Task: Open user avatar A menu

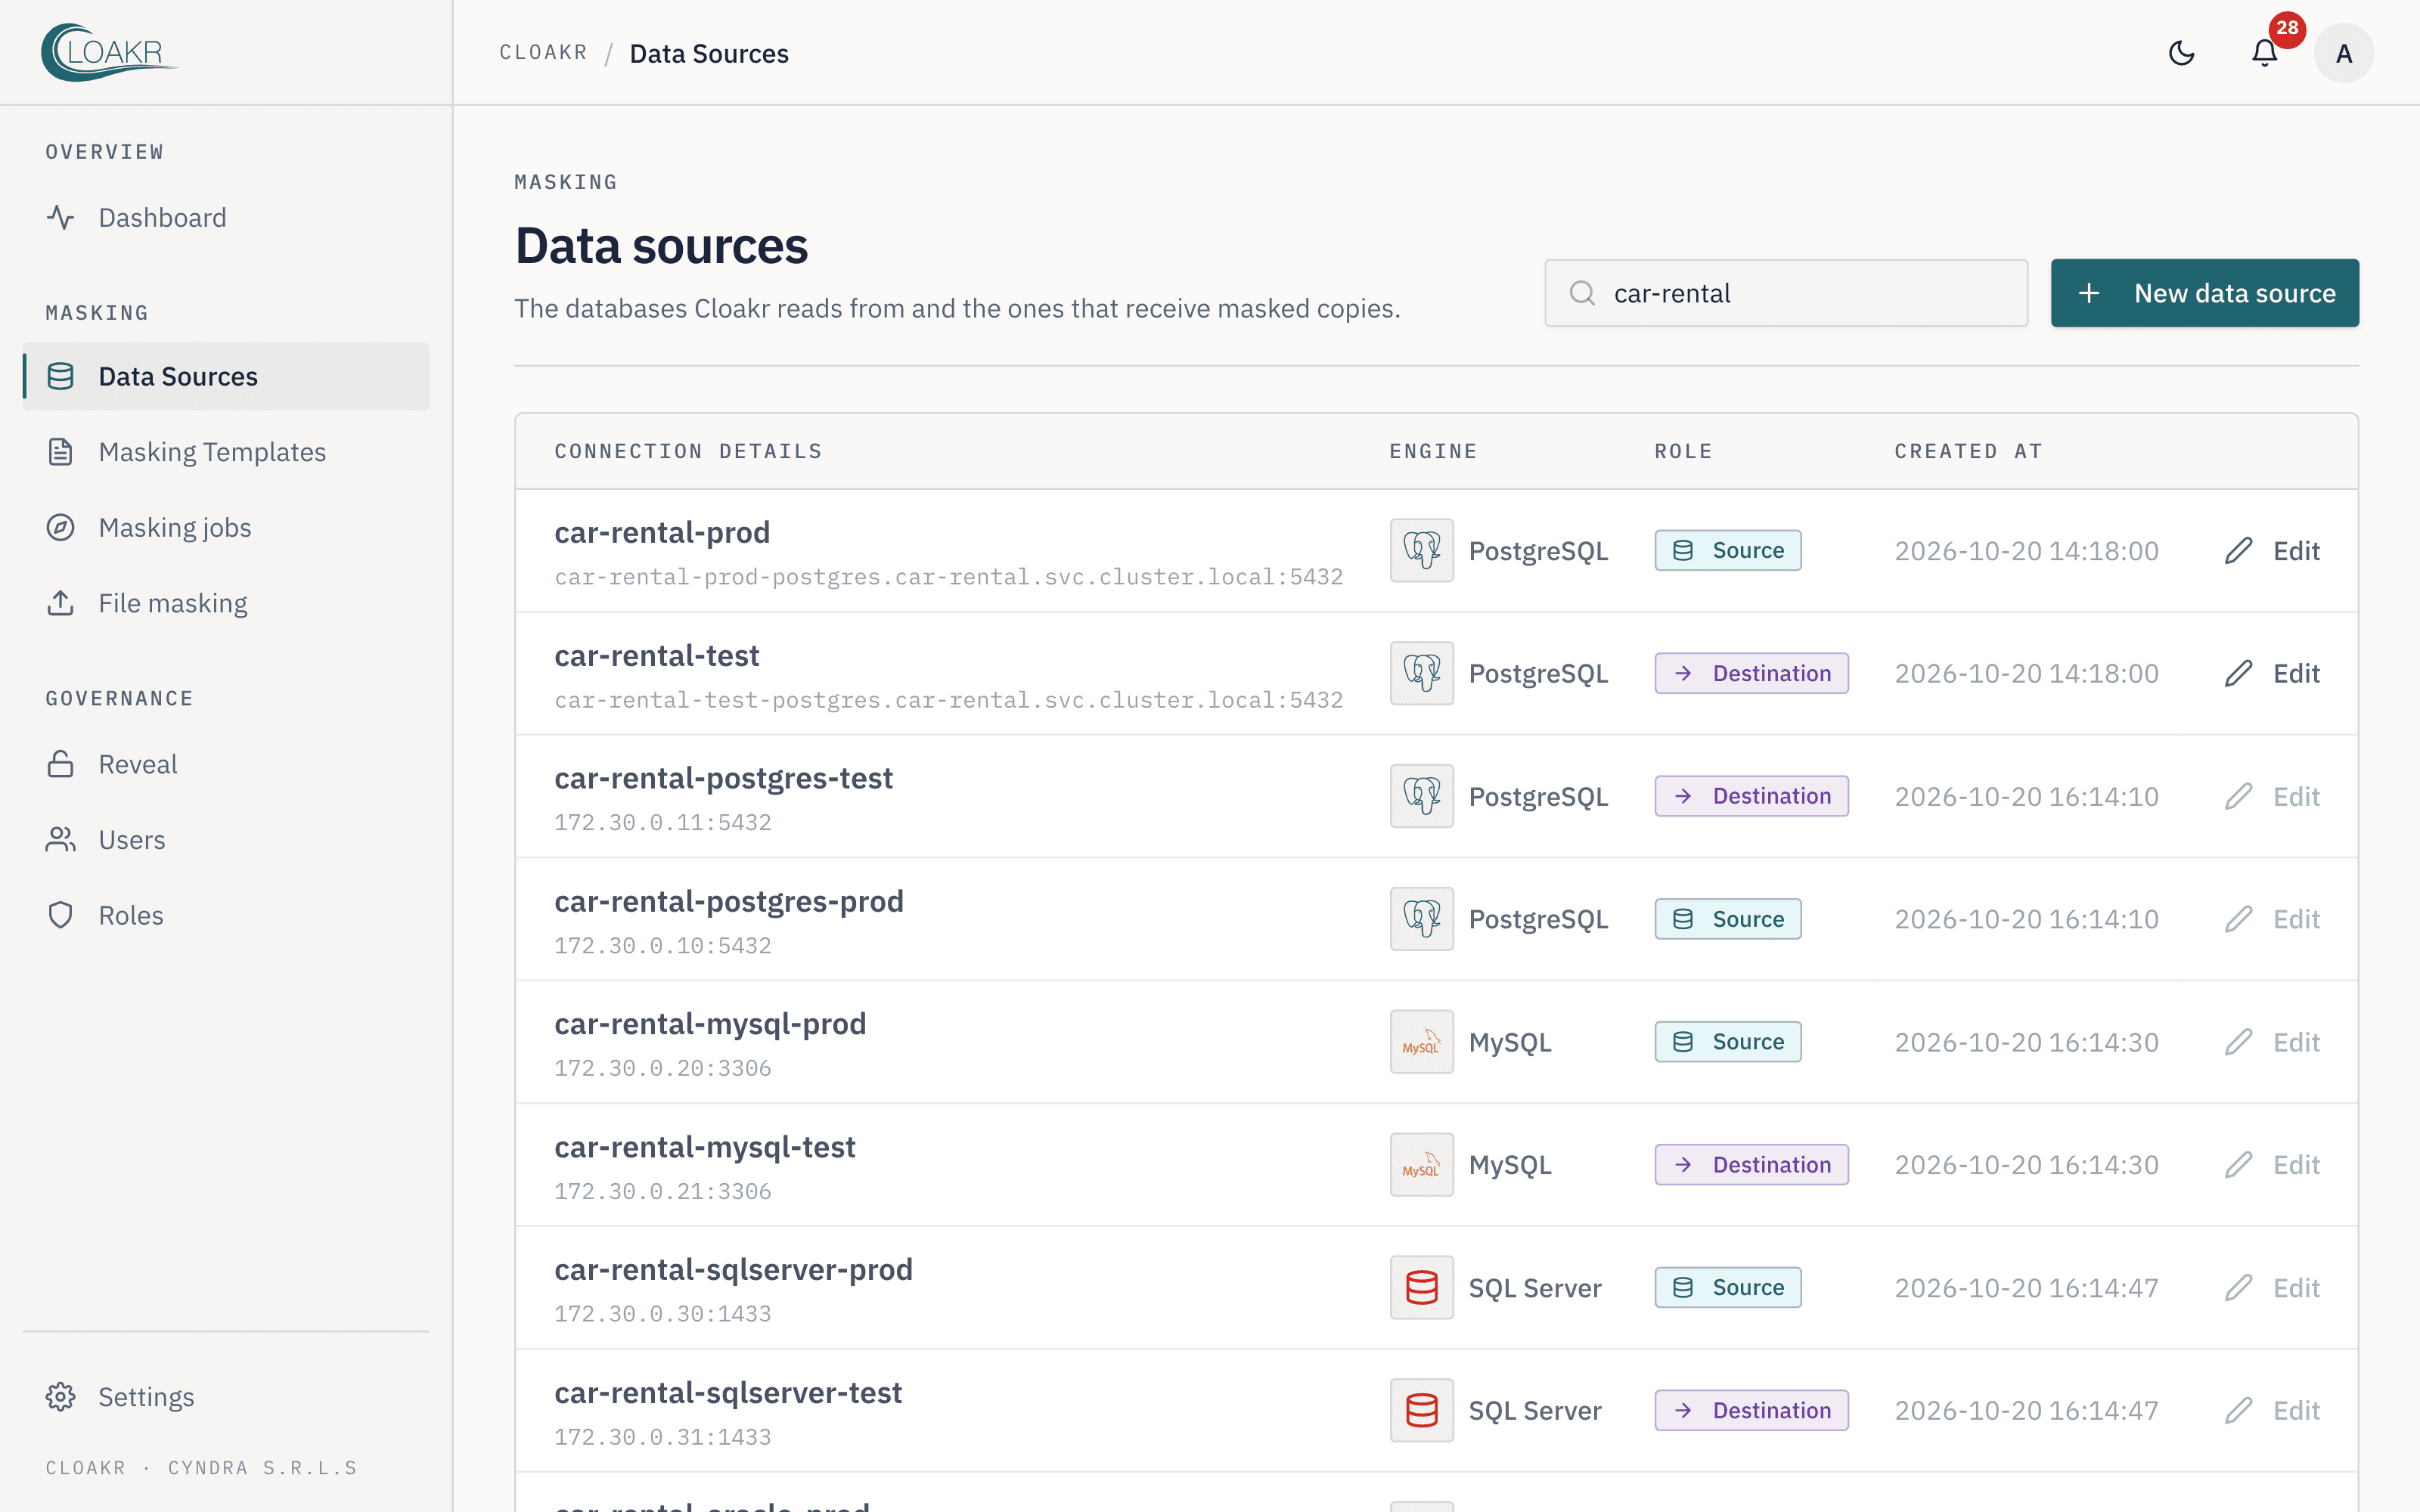Action: pos(2343,53)
